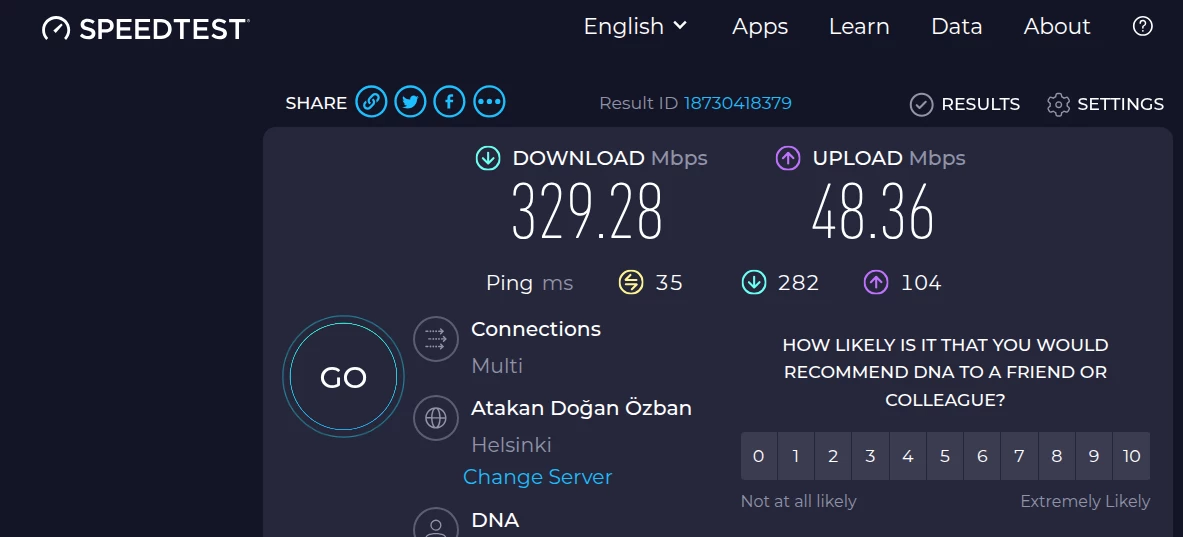
Task: Copy the share link icon
Action: [371, 102]
